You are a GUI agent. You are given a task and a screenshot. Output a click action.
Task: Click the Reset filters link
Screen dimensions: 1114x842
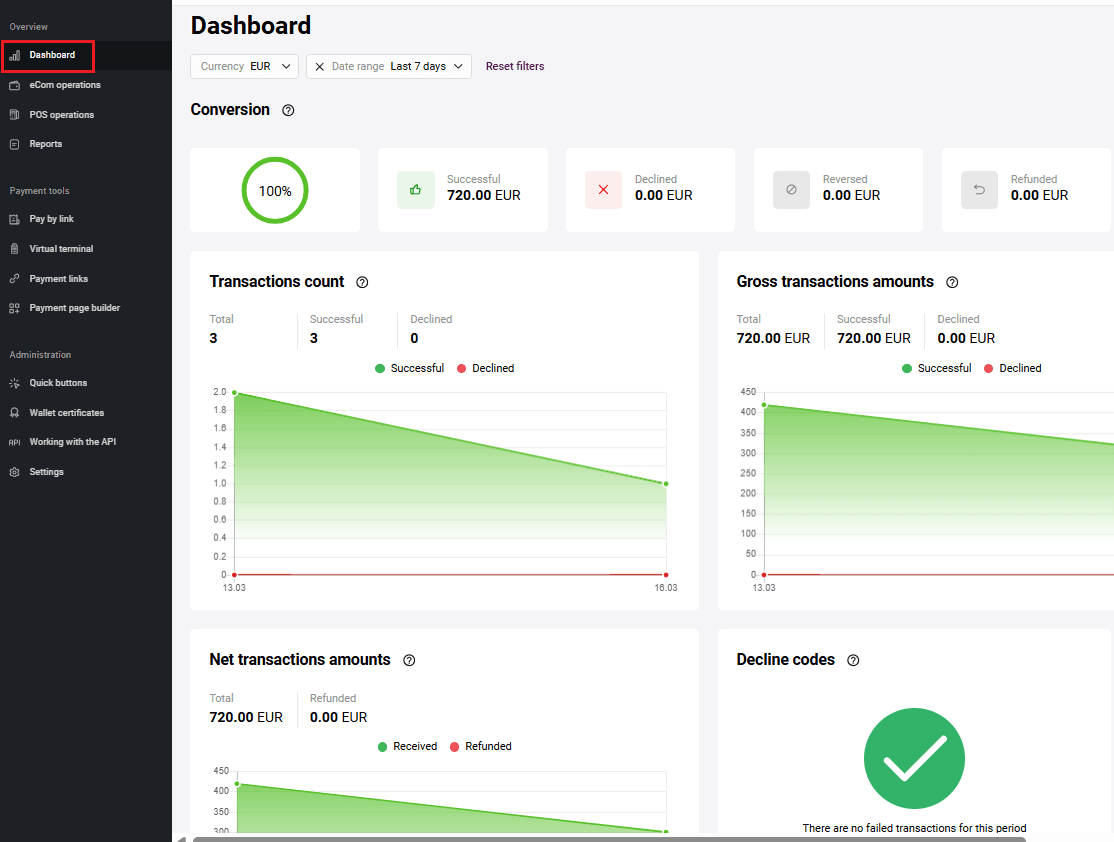[515, 66]
